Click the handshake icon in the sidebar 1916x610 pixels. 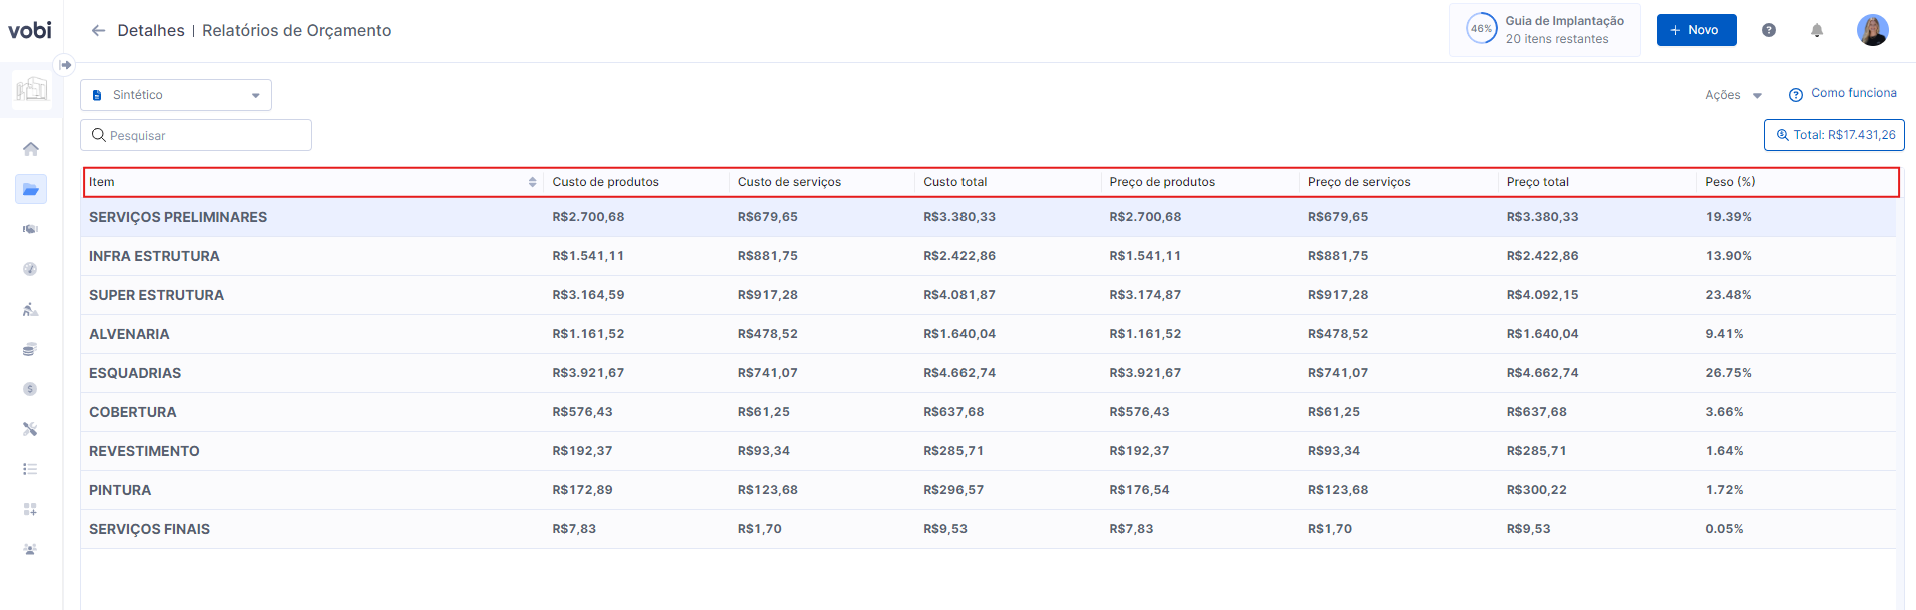coord(31,229)
